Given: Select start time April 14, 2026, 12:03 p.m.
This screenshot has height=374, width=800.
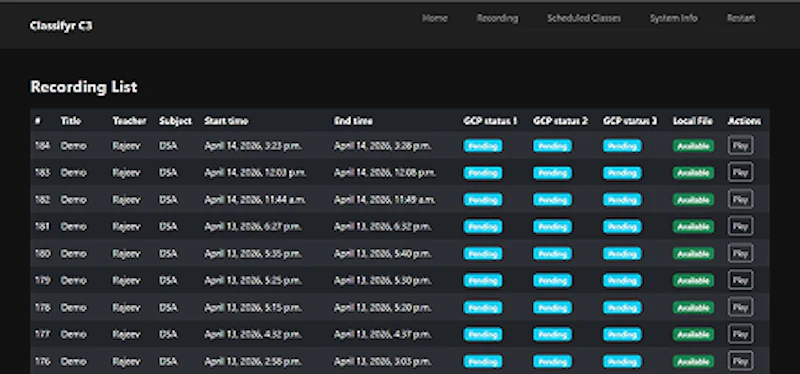Looking at the screenshot, I should point(255,173).
